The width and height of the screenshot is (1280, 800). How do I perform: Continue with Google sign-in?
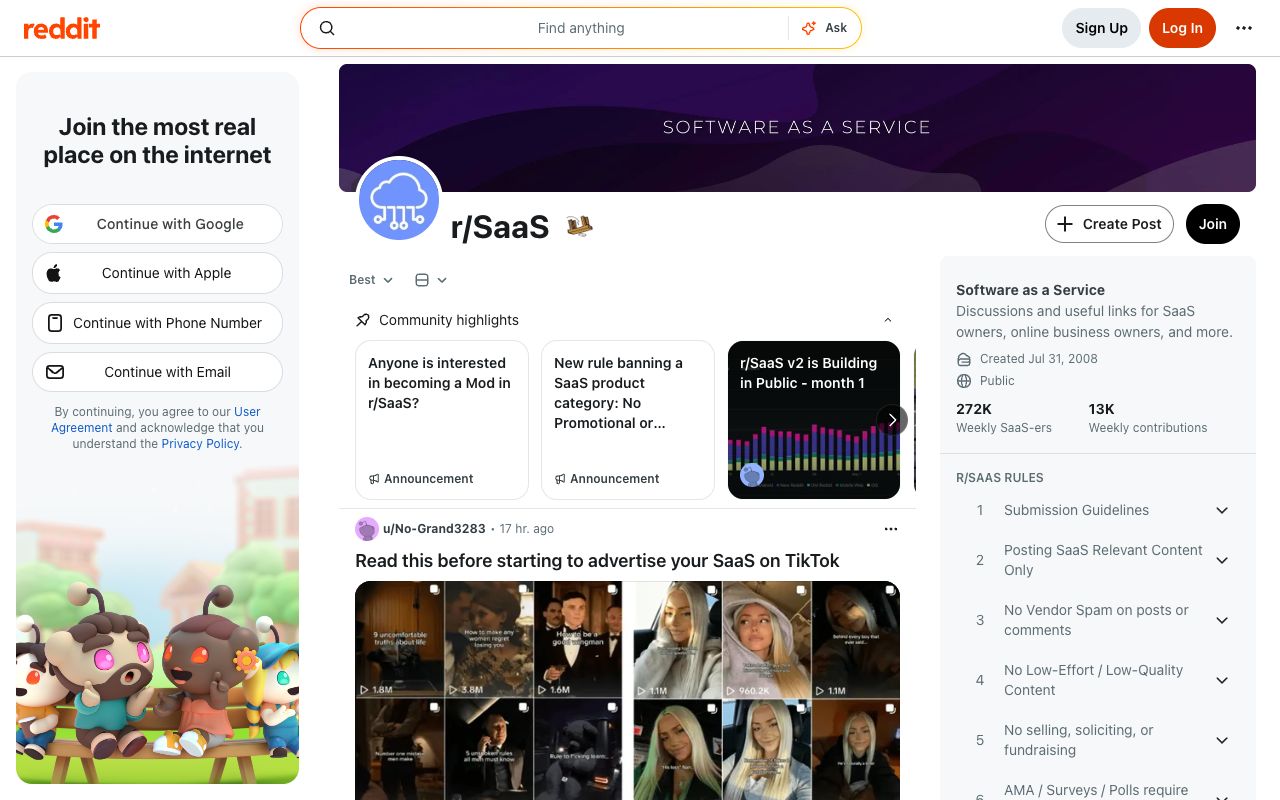[157, 224]
